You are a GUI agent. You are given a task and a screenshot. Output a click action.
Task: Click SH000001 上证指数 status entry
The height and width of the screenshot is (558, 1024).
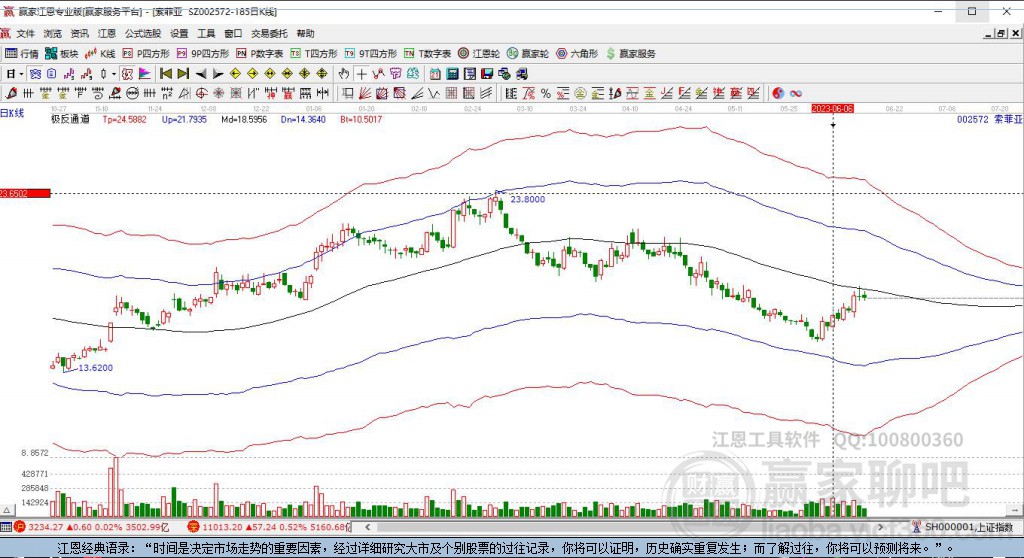[964, 527]
